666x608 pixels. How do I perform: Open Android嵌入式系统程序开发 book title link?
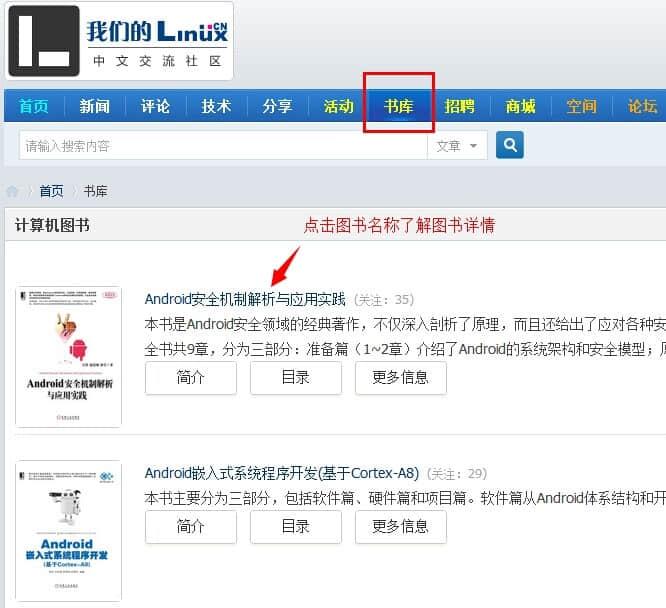282,473
